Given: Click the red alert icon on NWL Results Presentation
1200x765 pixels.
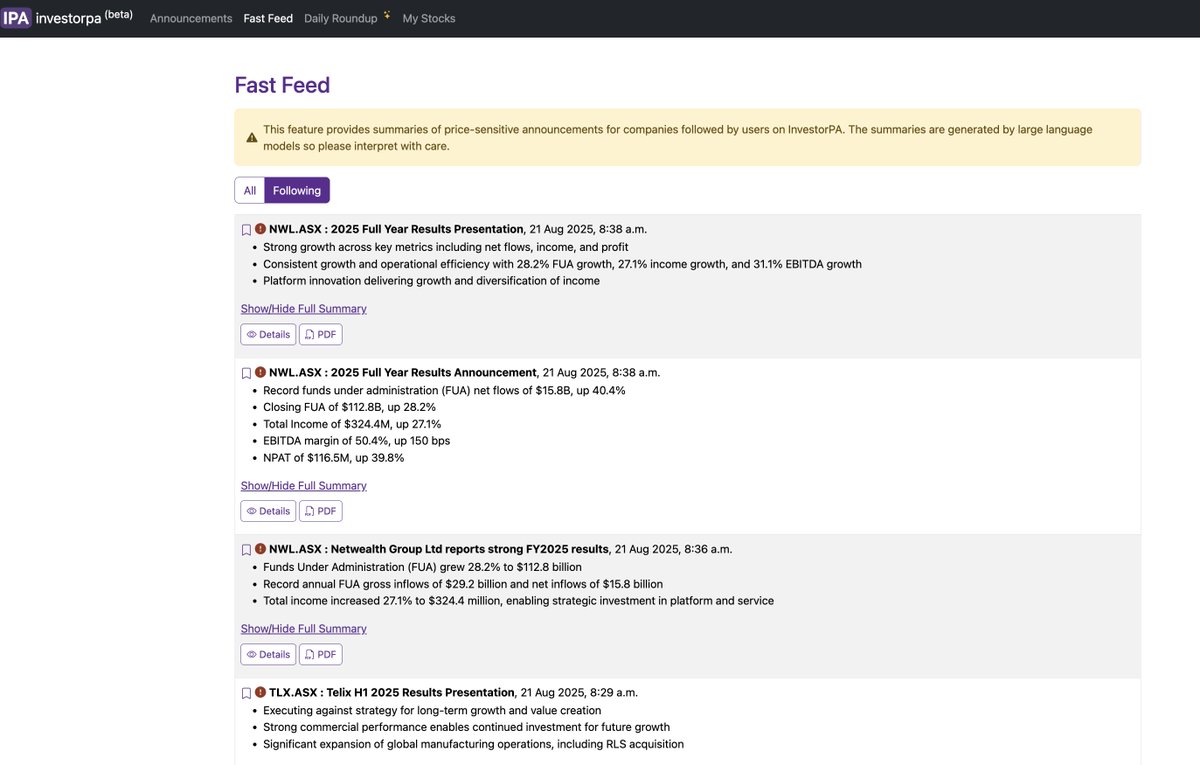Looking at the screenshot, I should (260, 229).
